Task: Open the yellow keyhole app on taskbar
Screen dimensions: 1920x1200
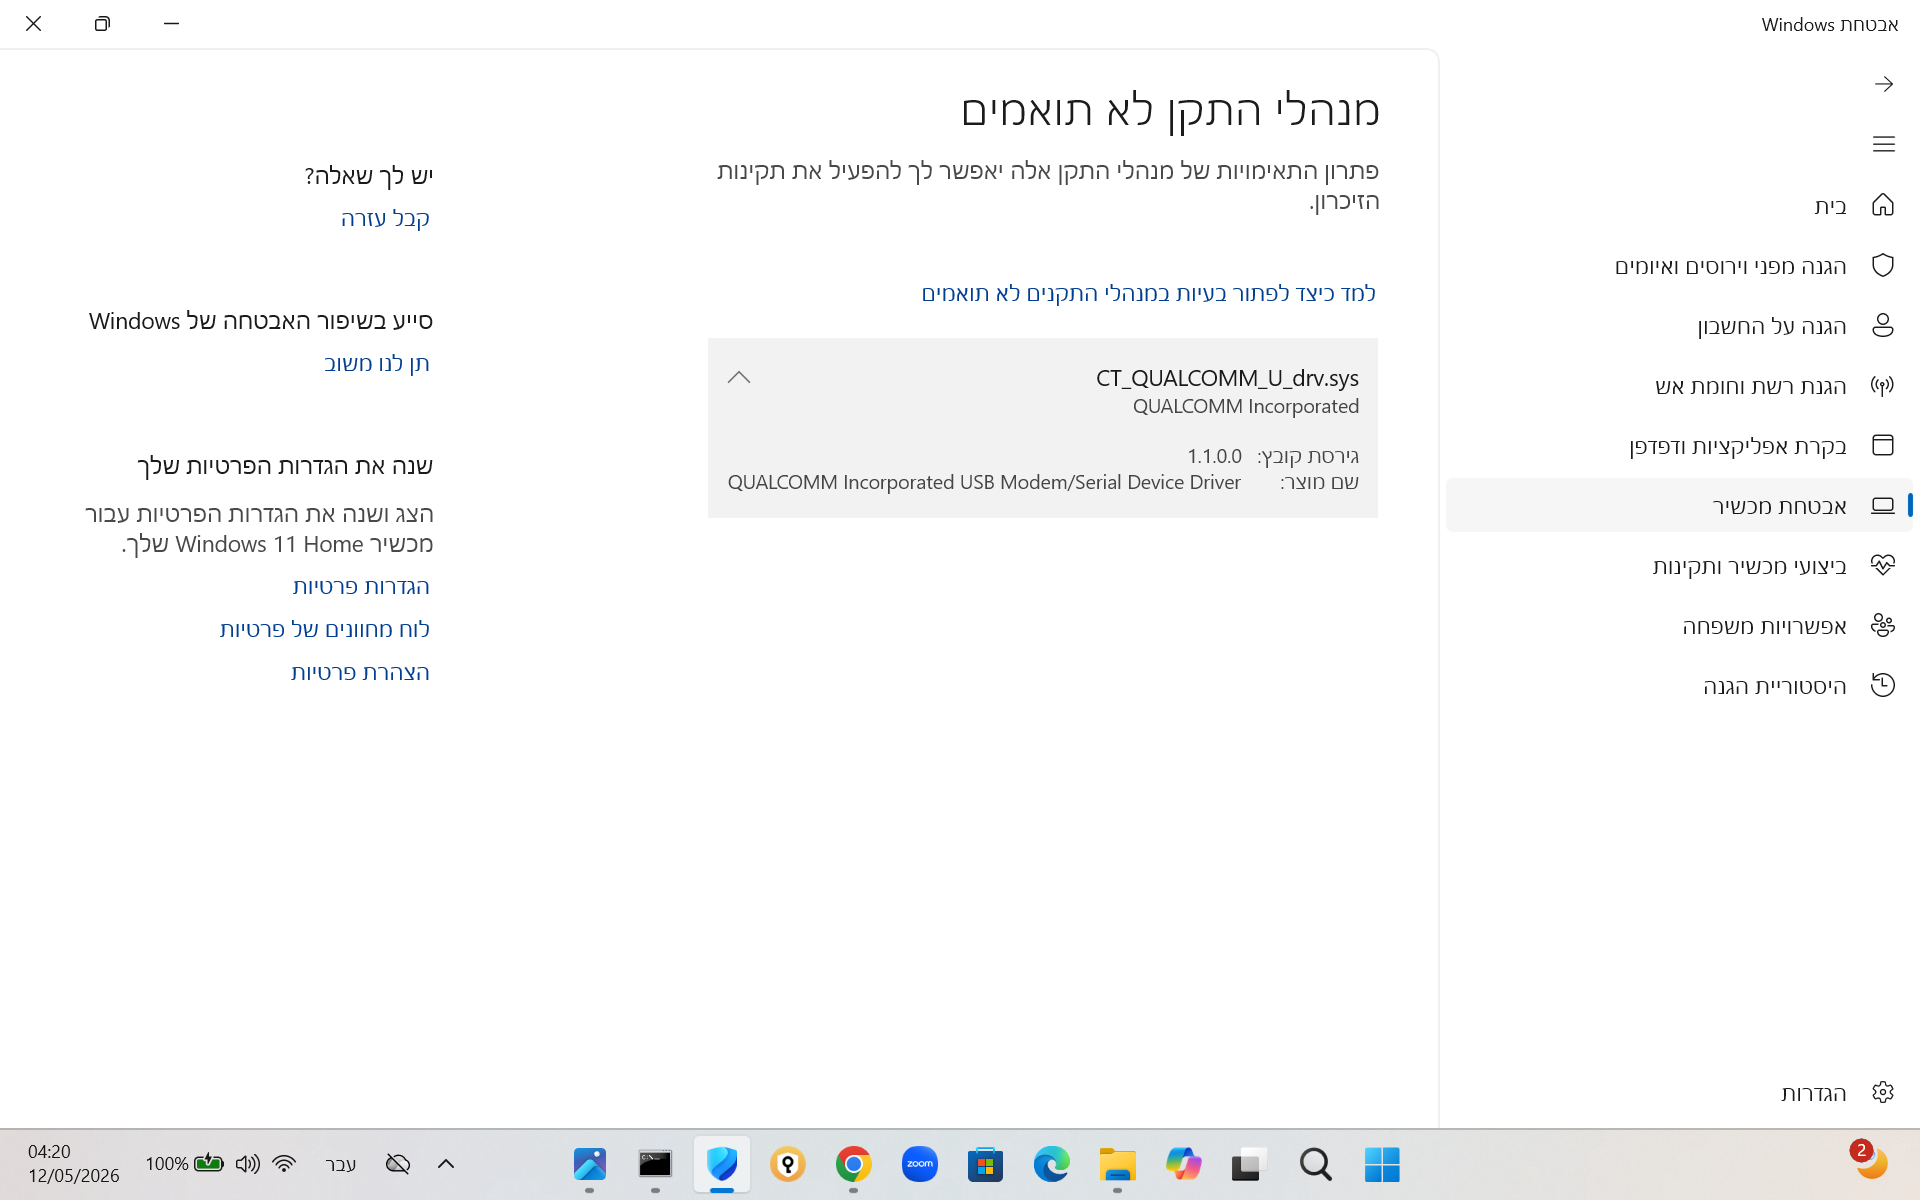Action: 787,1164
